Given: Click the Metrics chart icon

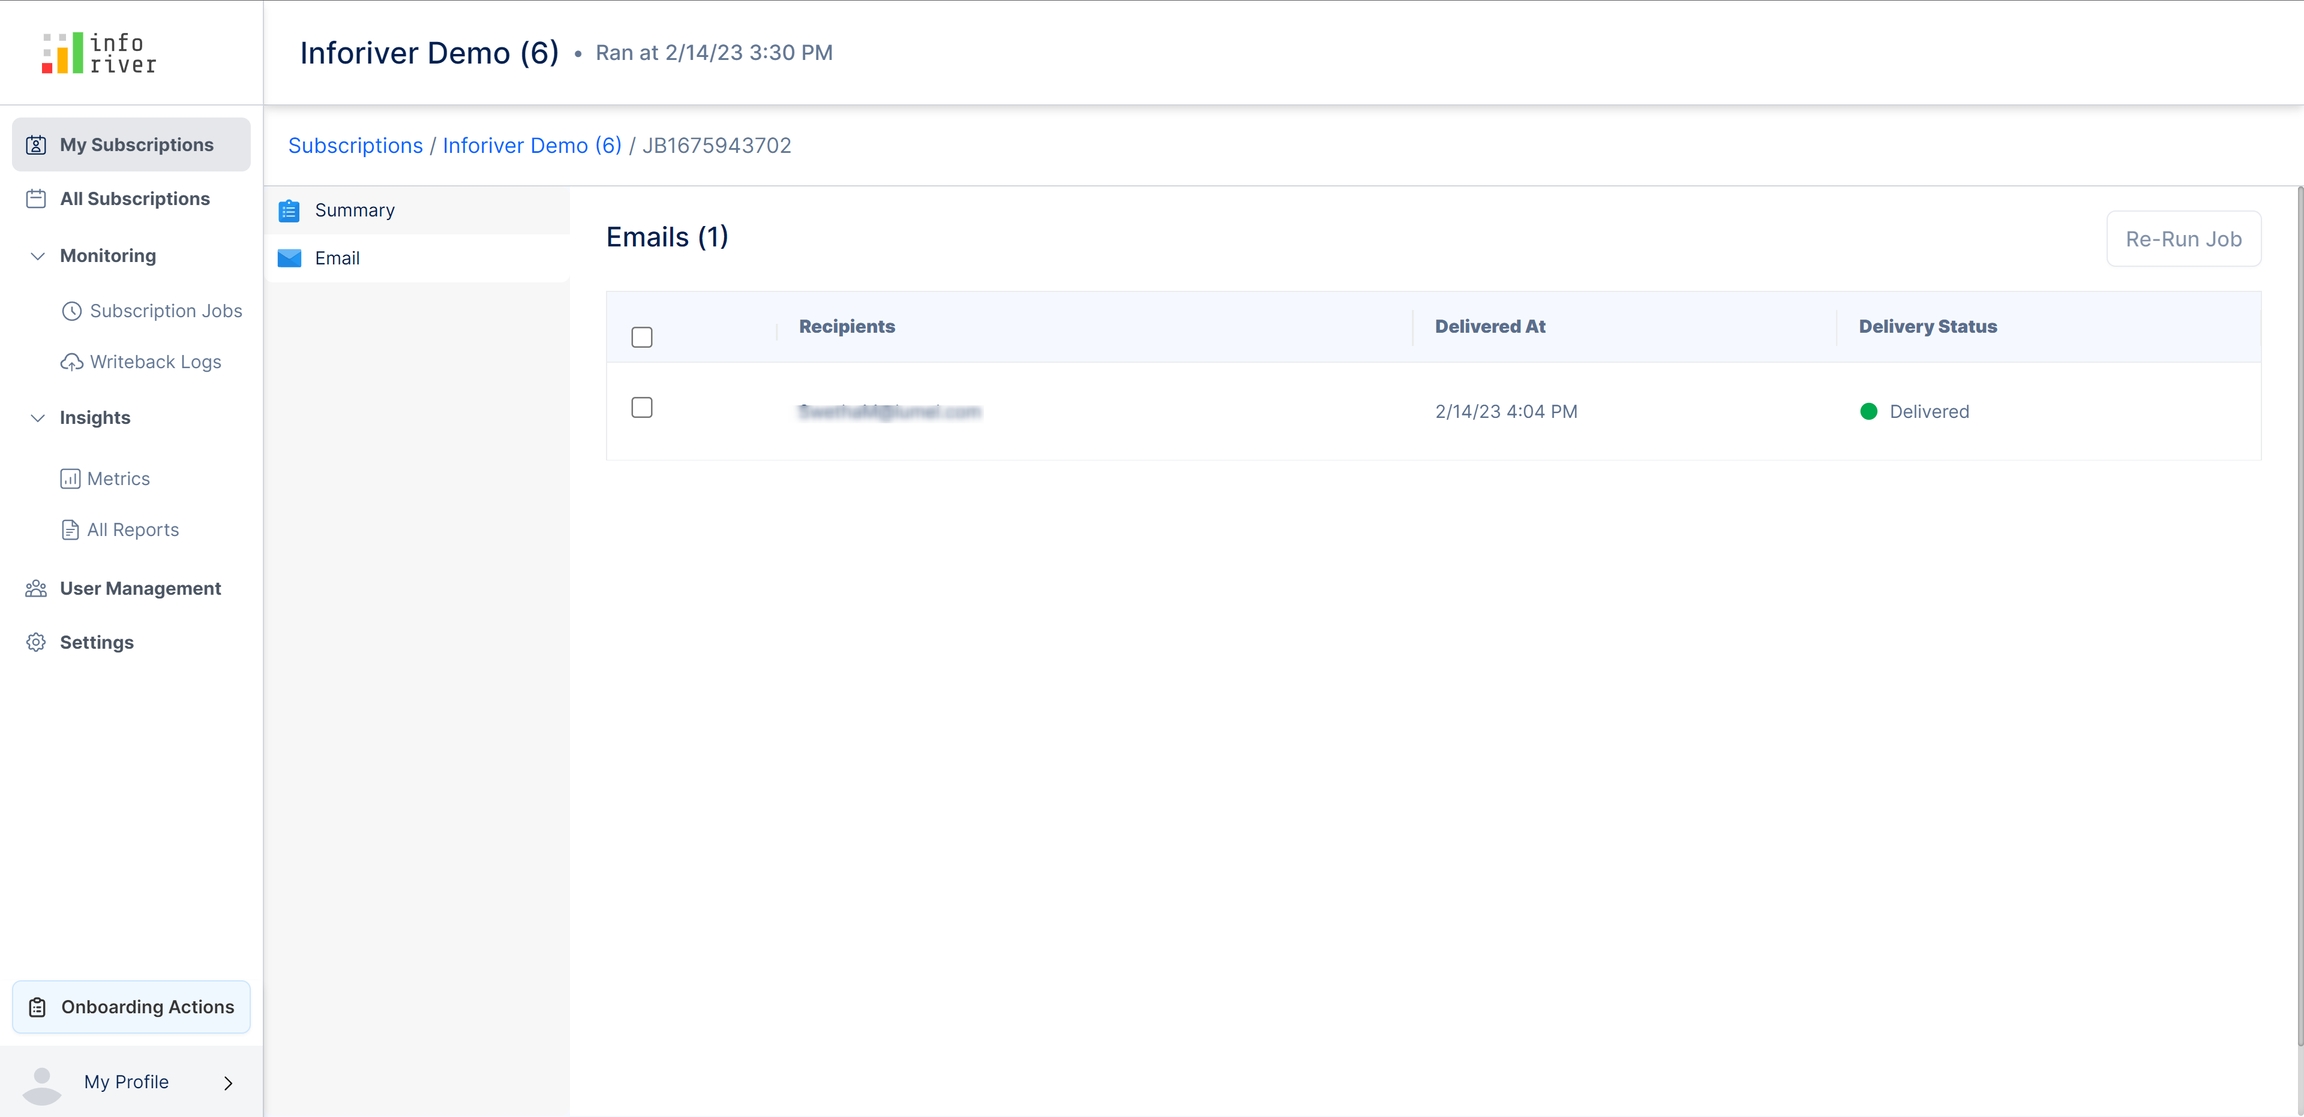Looking at the screenshot, I should coord(70,479).
